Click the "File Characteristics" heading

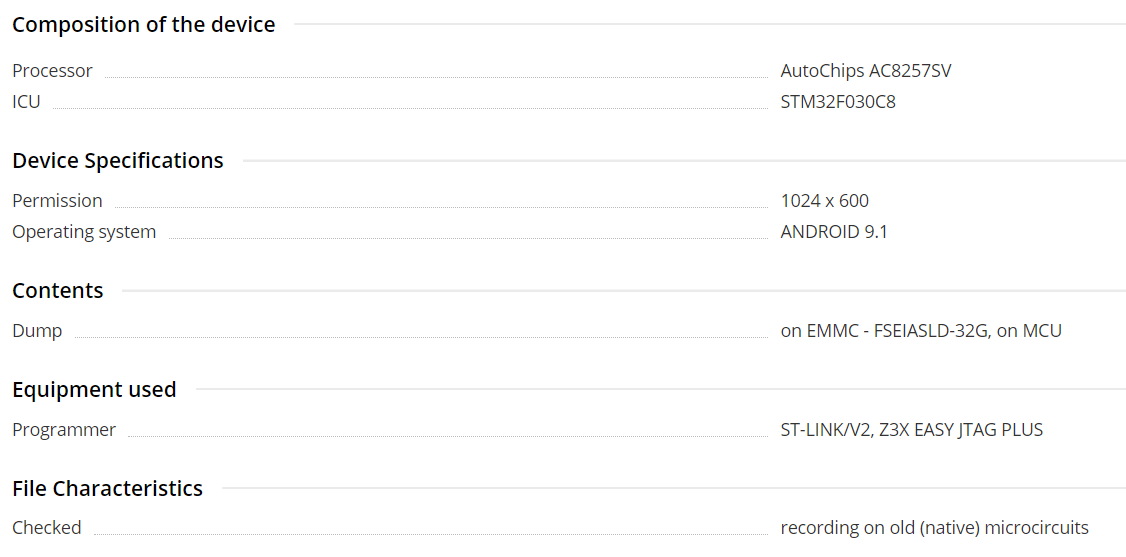(107, 489)
